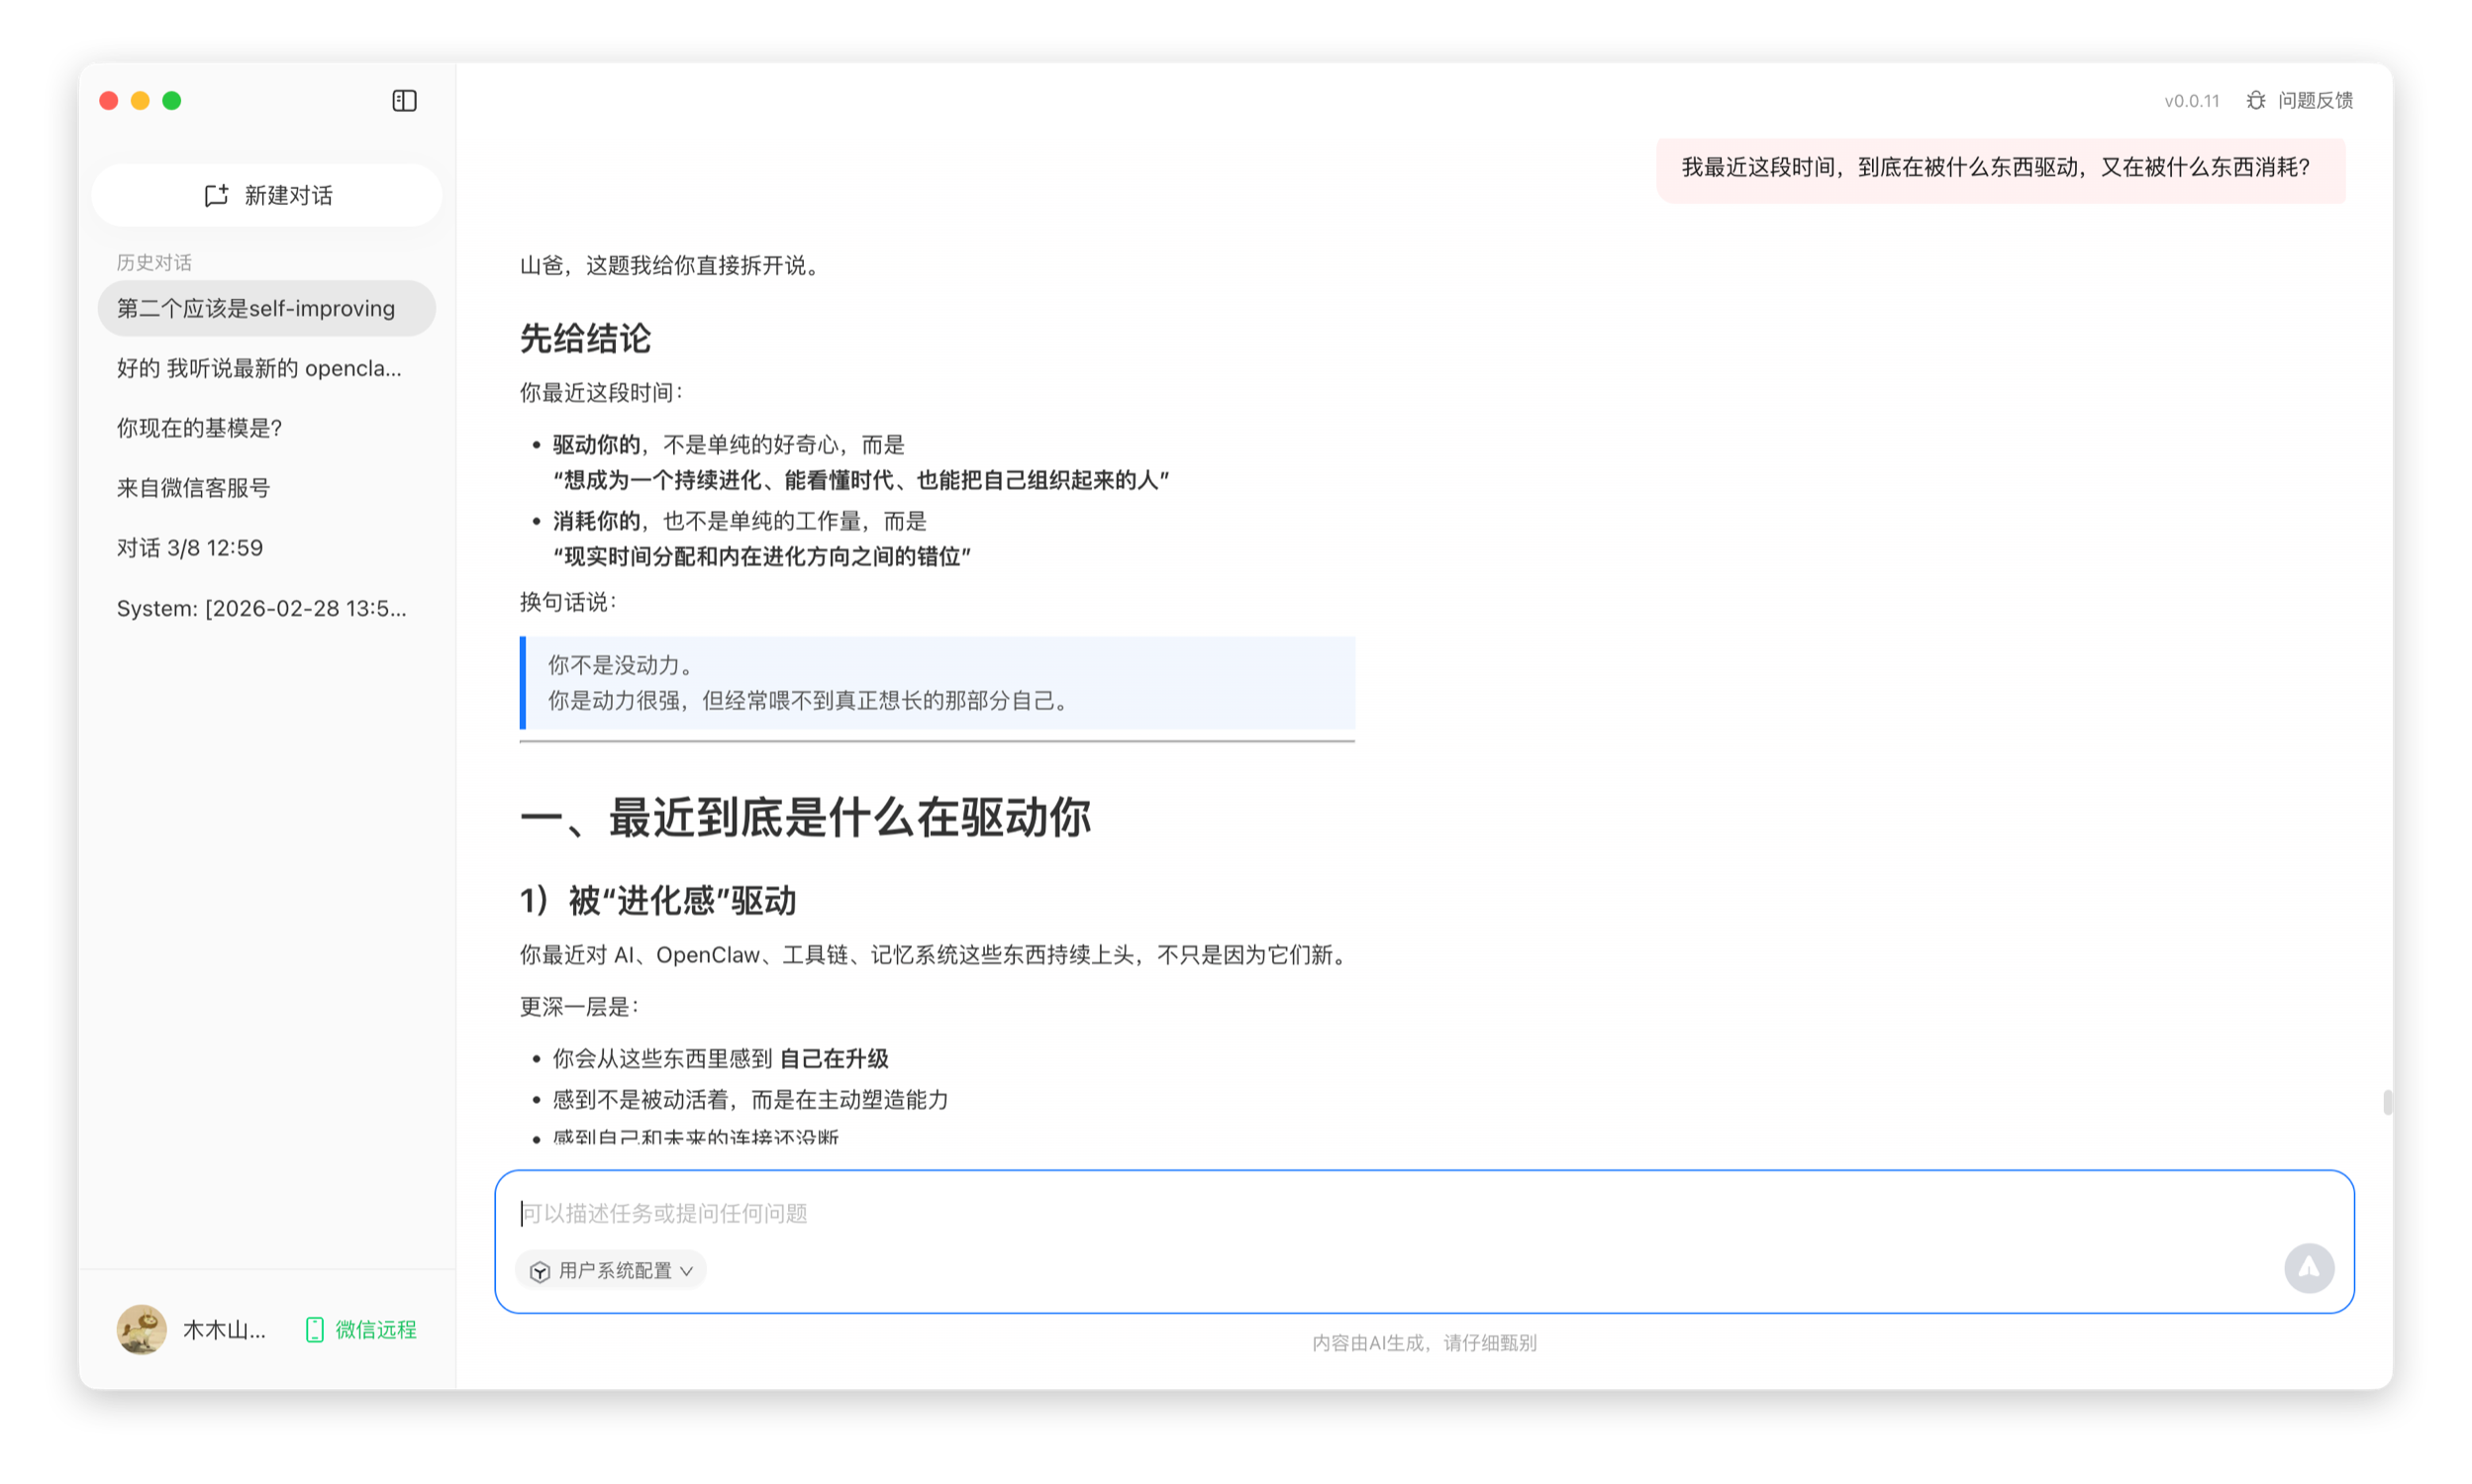The image size is (2472, 1484).
Task: Open the user avatar profile picture
Action: [x=142, y=1329]
